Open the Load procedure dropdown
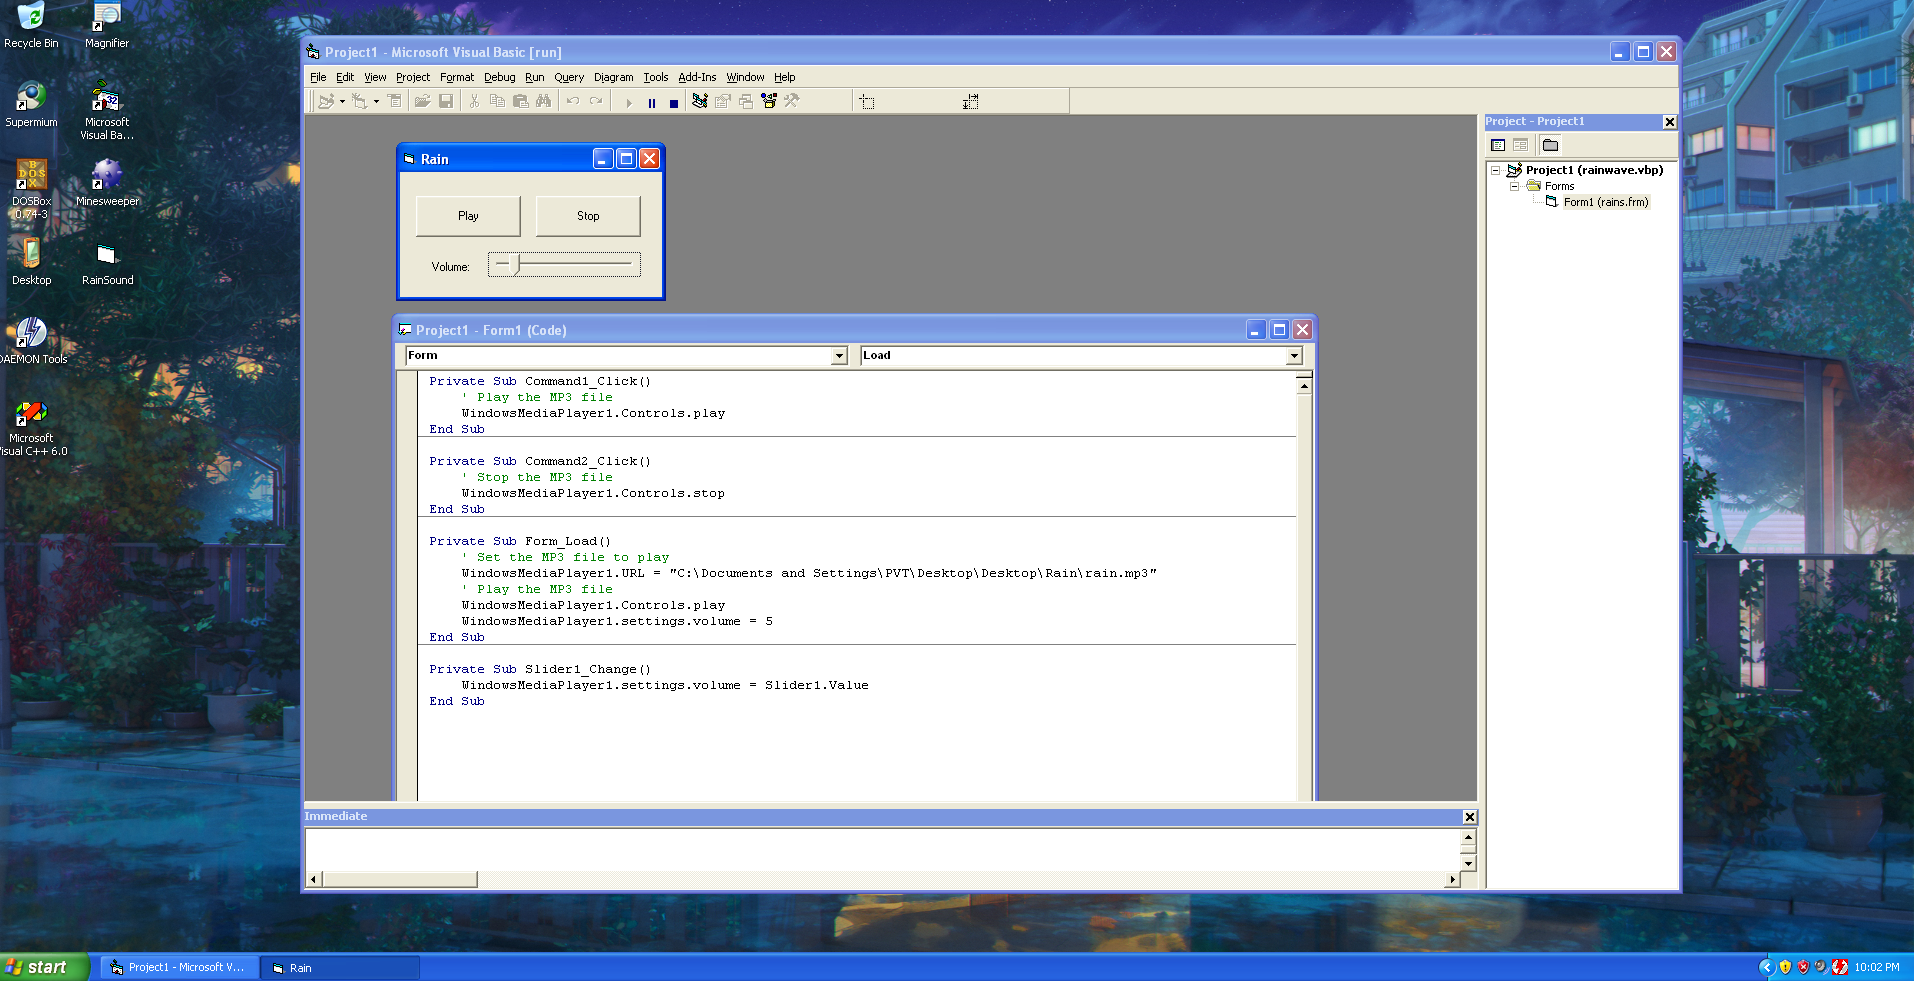Screen dimensions: 1914x981 (x=1294, y=356)
